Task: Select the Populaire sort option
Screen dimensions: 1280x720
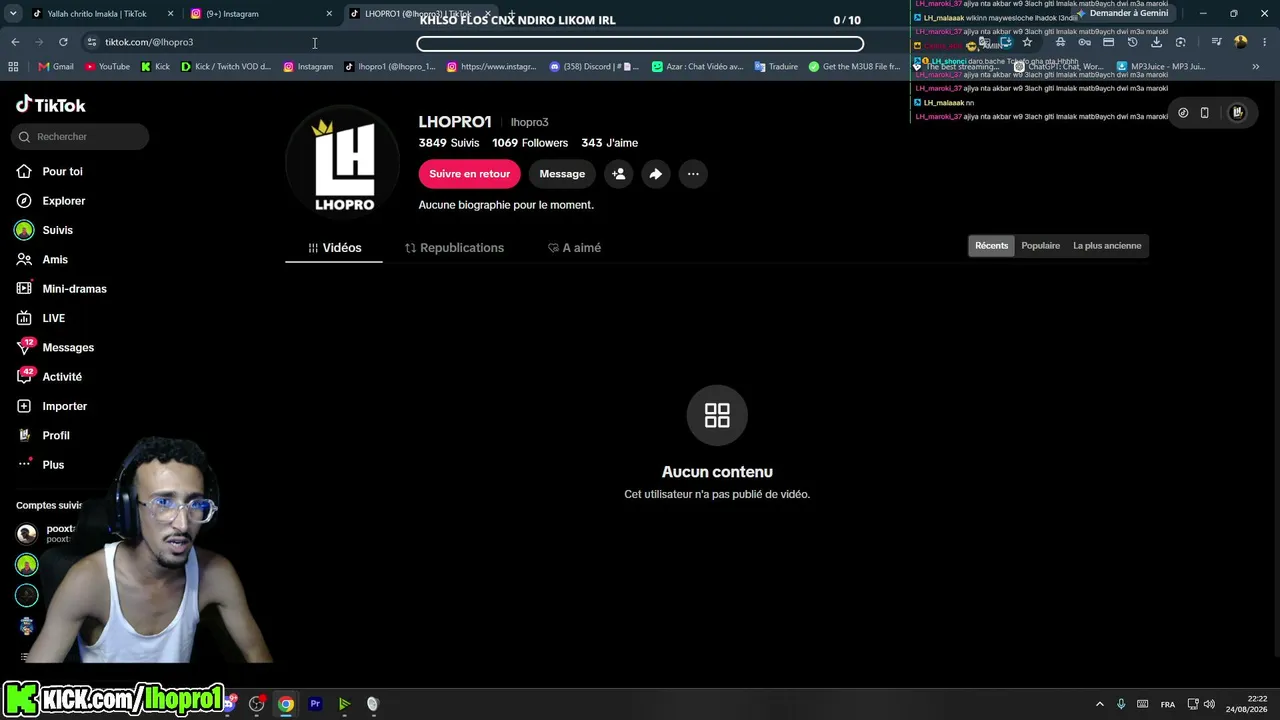Action: [1041, 246]
